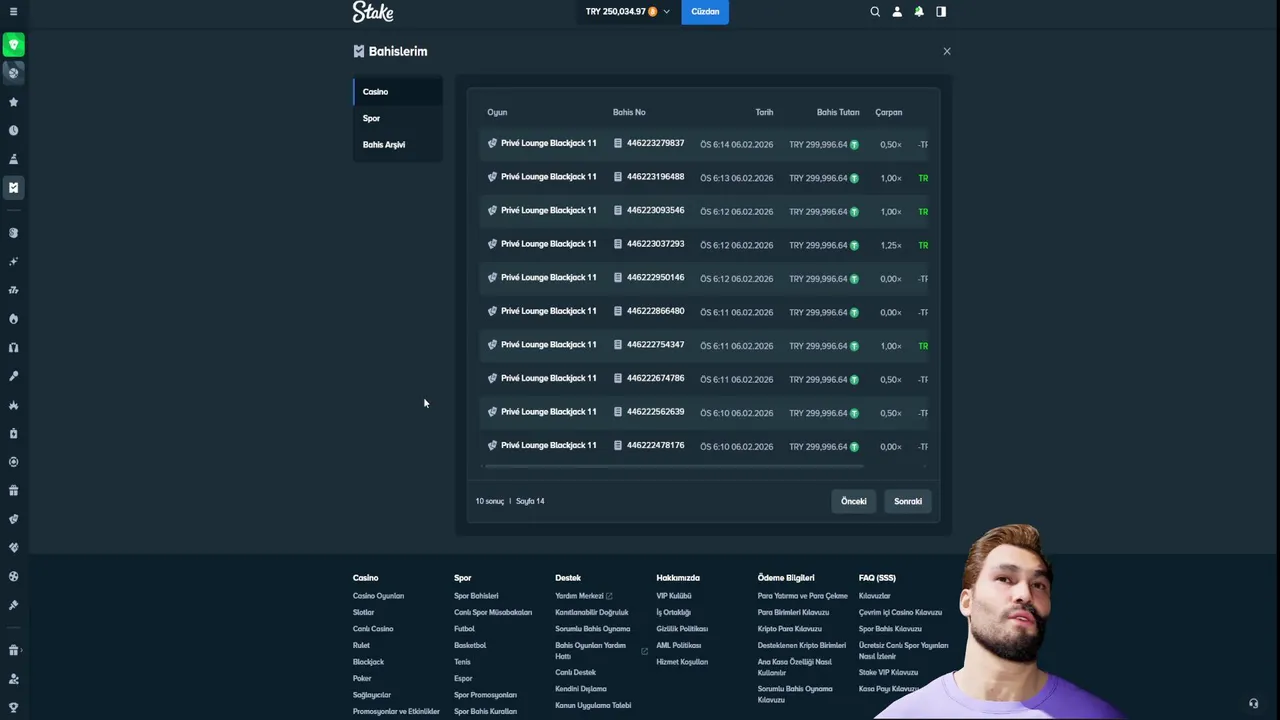Toggle the side panel icon in header
This screenshot has width=1280, height=720.
(941, 12)
